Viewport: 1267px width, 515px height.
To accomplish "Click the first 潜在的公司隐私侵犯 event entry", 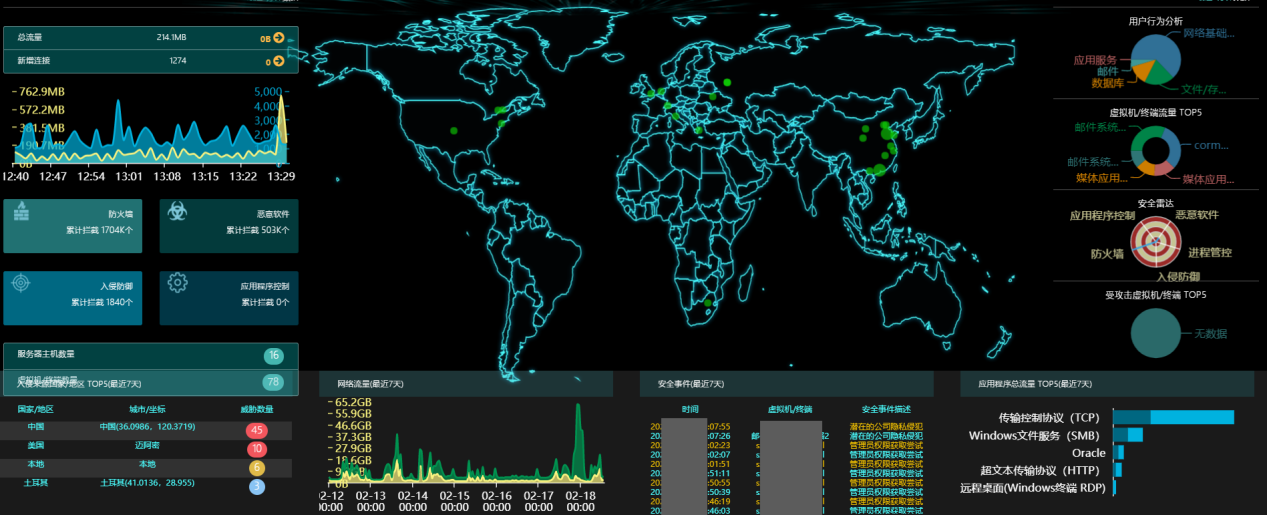I will (x=886, y=426).
